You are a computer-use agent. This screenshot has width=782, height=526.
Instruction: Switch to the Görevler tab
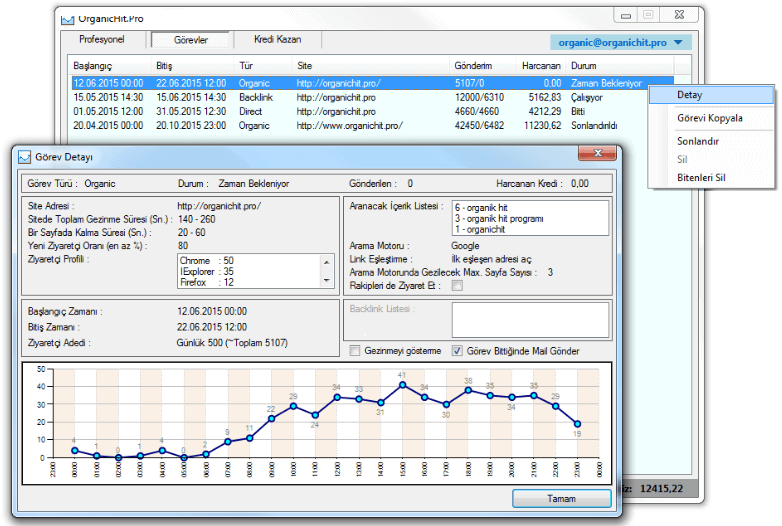point(191,40)
